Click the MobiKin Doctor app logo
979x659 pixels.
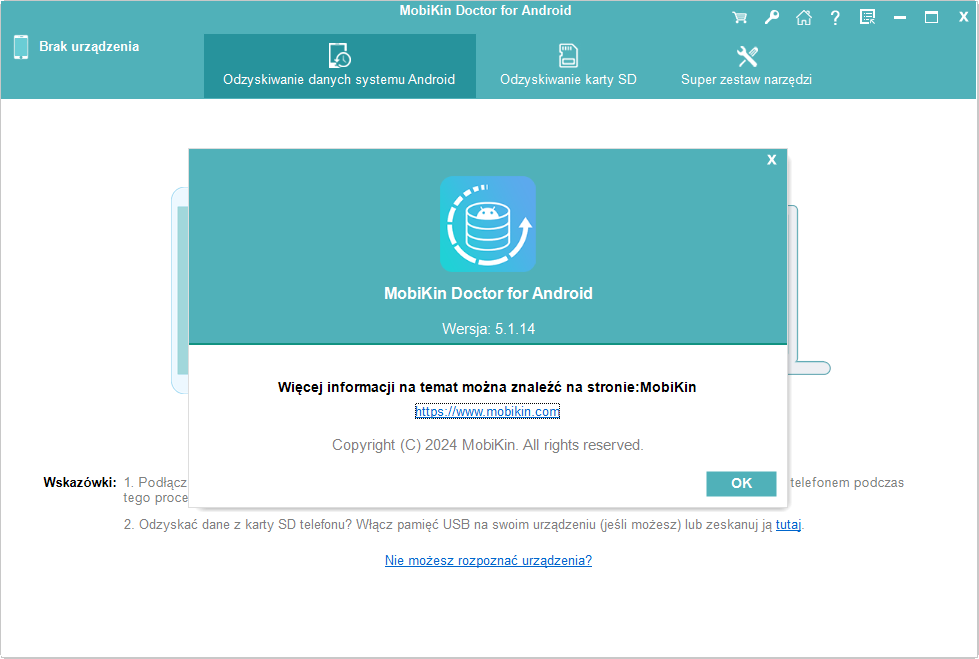tap(488, 224)
